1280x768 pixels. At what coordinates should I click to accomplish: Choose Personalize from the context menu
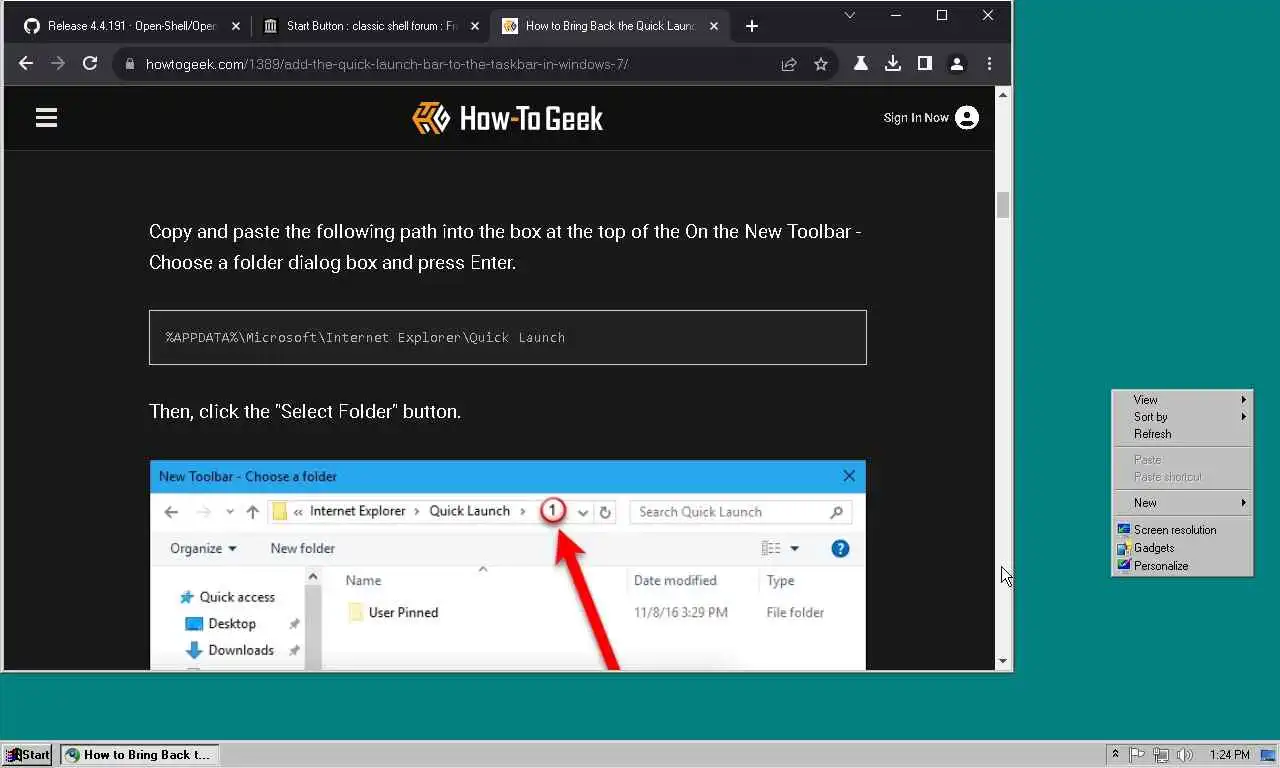tap(1182, 566)
